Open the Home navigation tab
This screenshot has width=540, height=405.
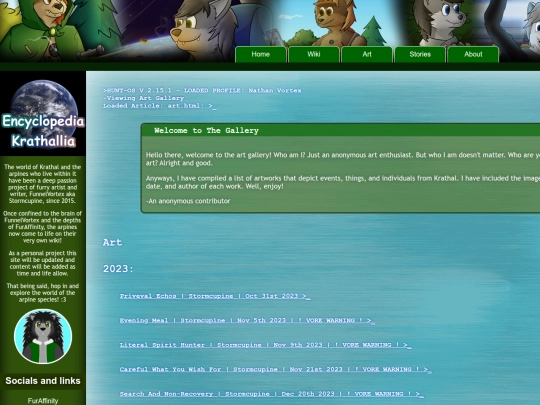[261, 54]
